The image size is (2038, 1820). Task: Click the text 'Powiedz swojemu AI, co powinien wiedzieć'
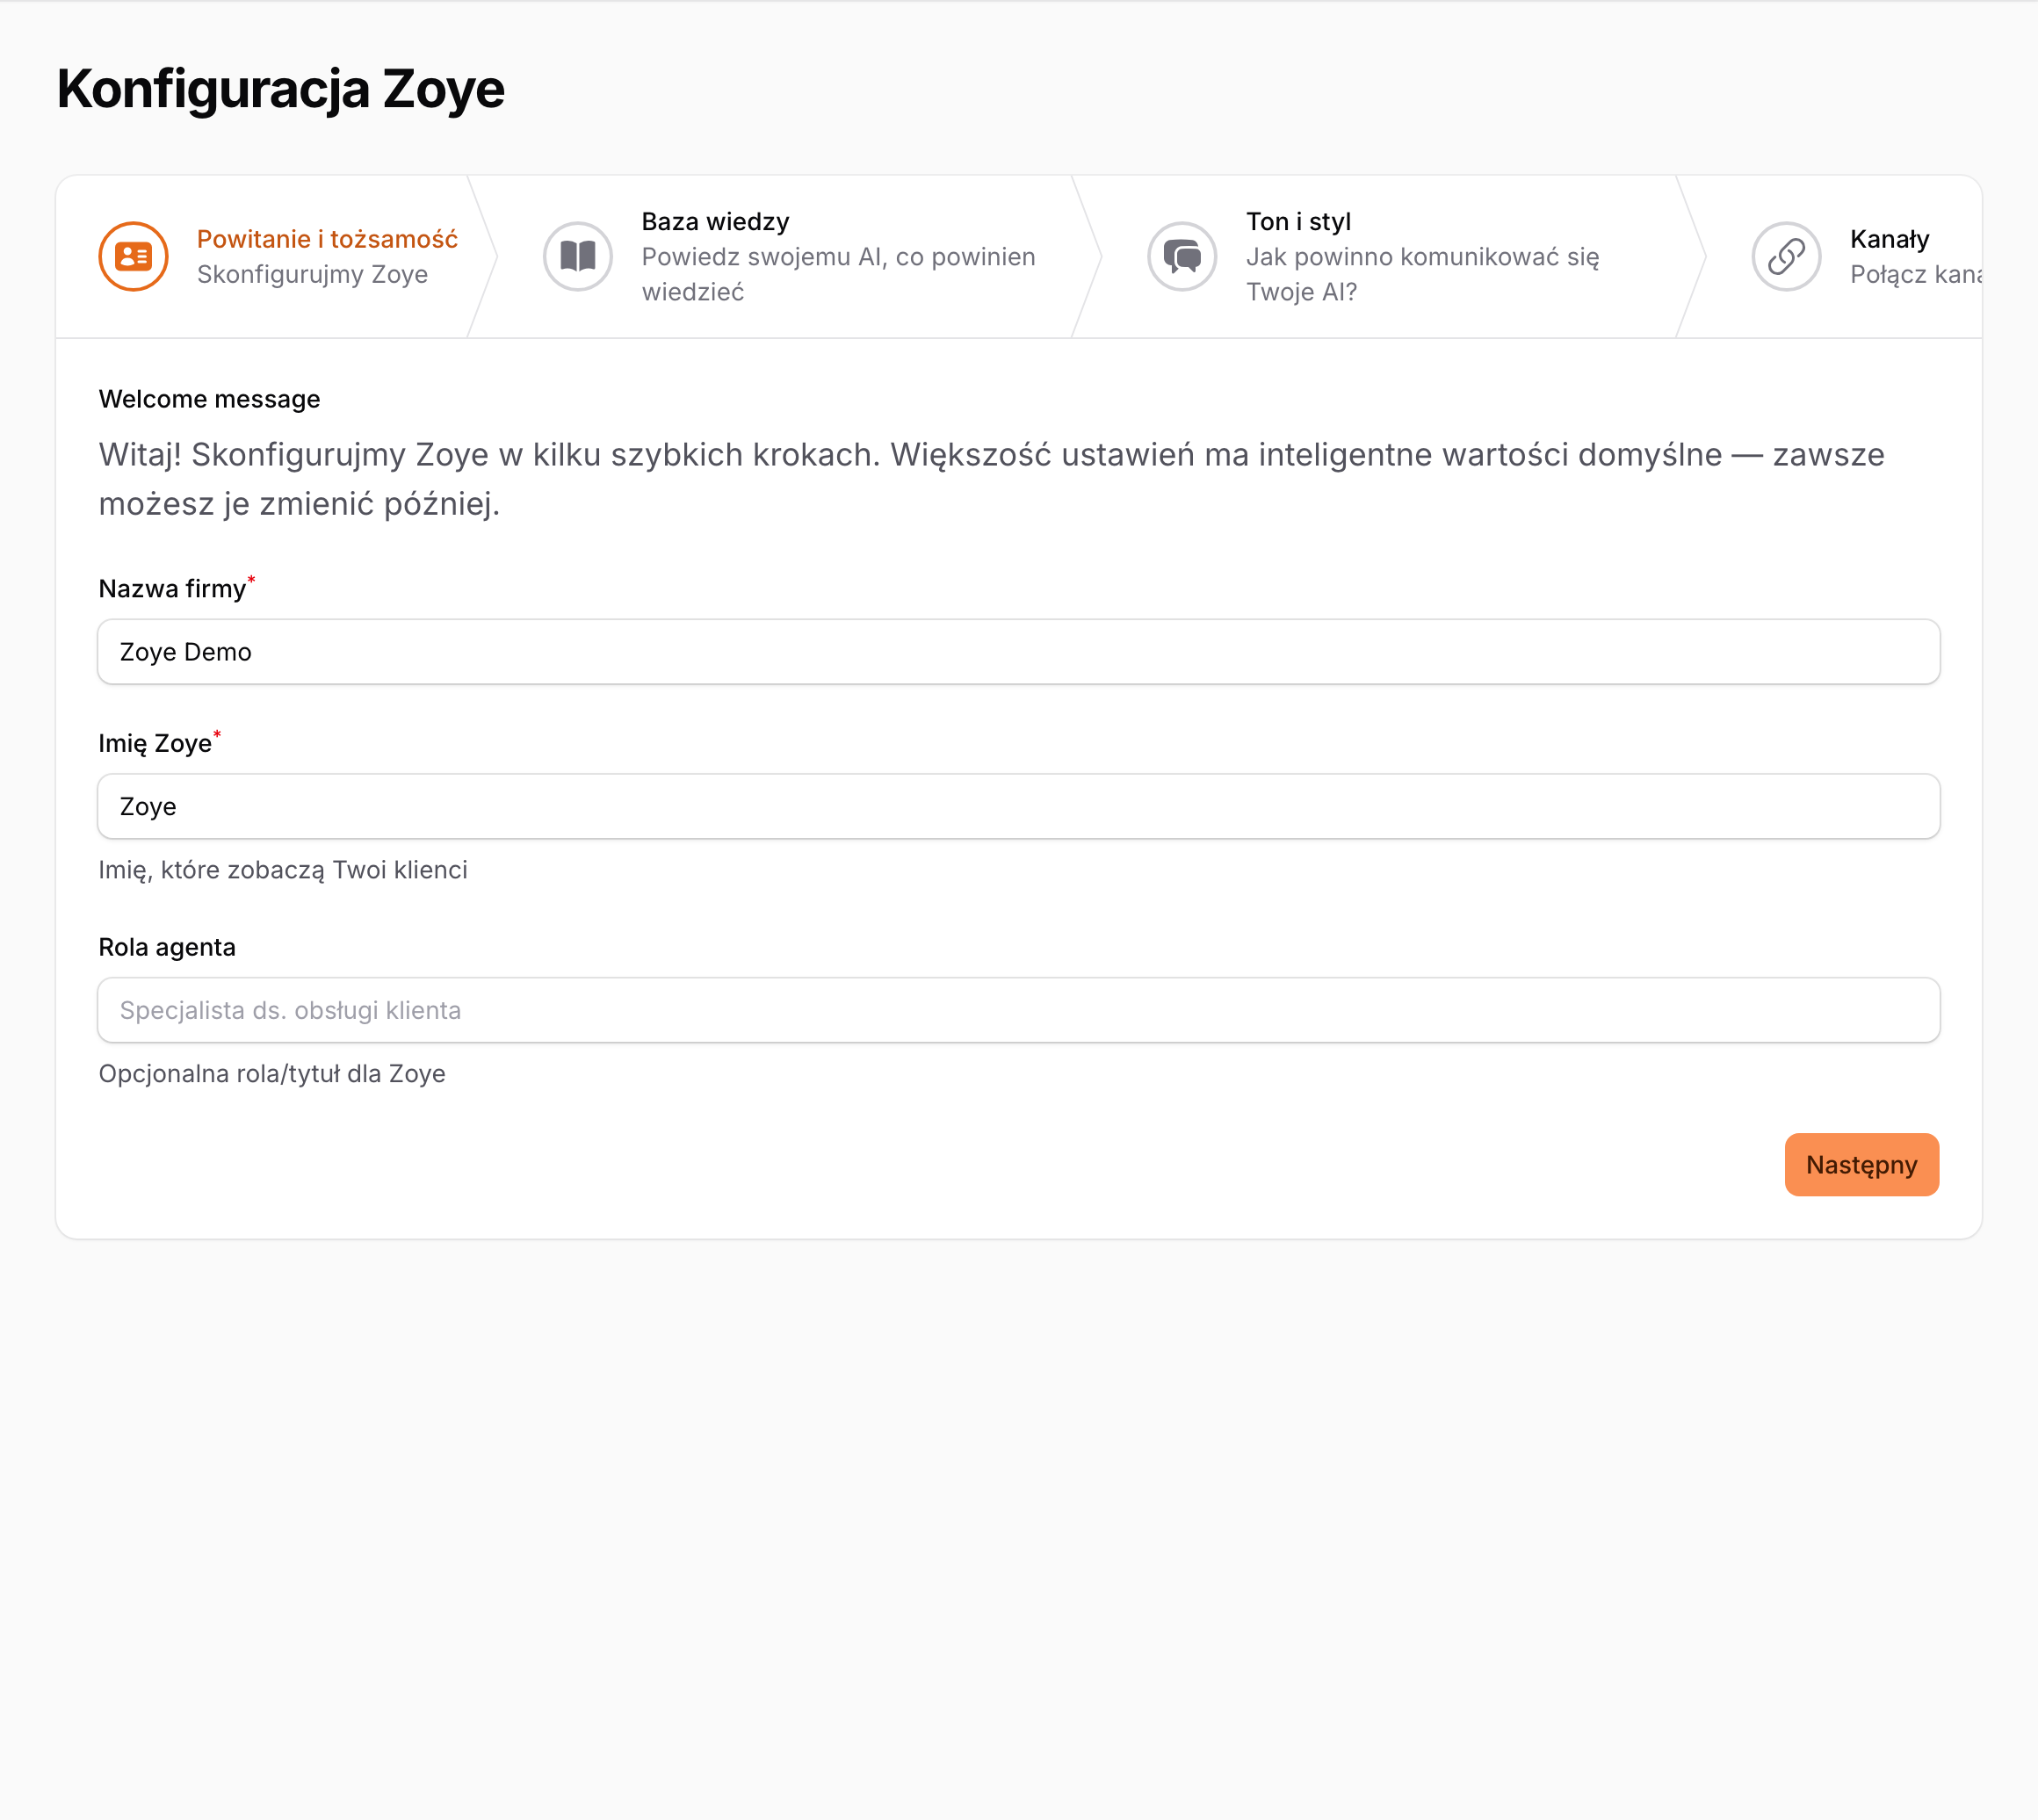838,274
